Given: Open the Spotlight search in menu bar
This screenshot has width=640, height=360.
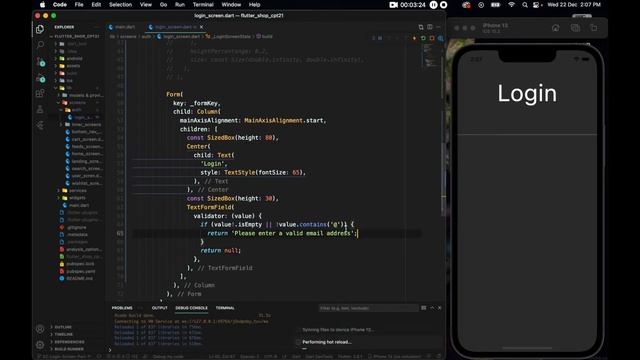Looking at the screenshot, I should (x=525, y=5).
